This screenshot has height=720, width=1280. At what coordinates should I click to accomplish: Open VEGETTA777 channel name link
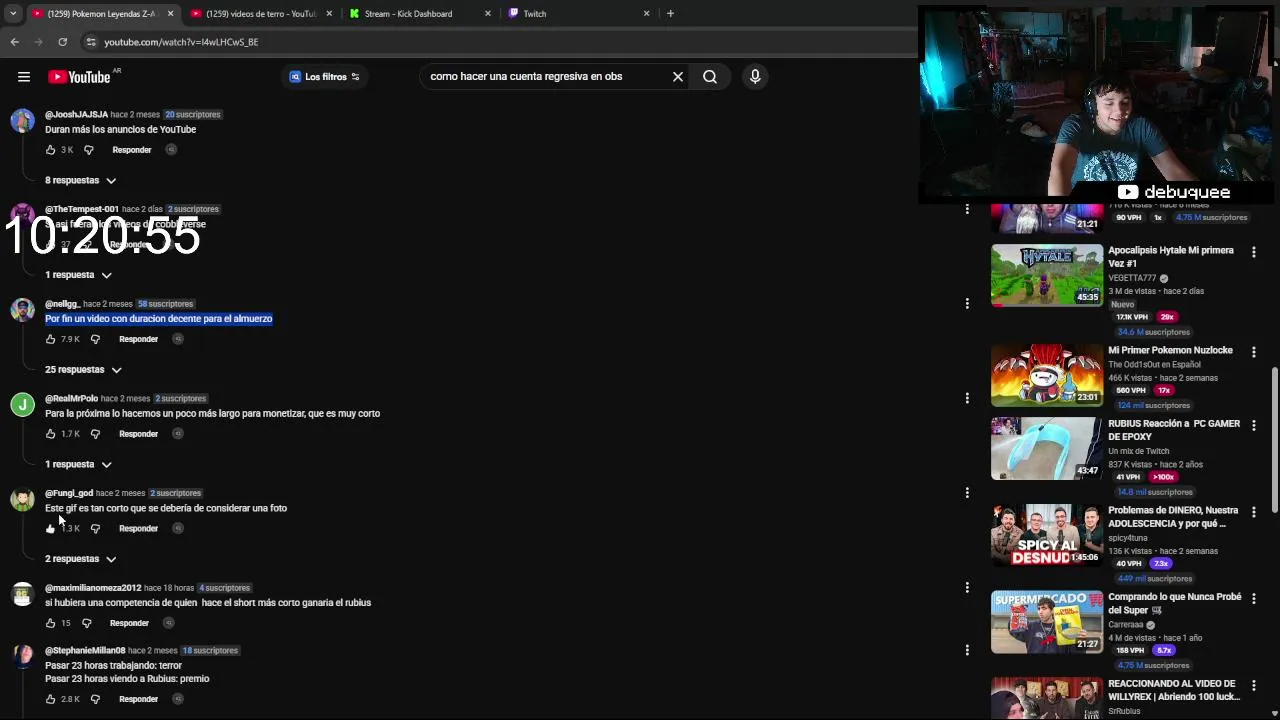tap(1132, 278)
